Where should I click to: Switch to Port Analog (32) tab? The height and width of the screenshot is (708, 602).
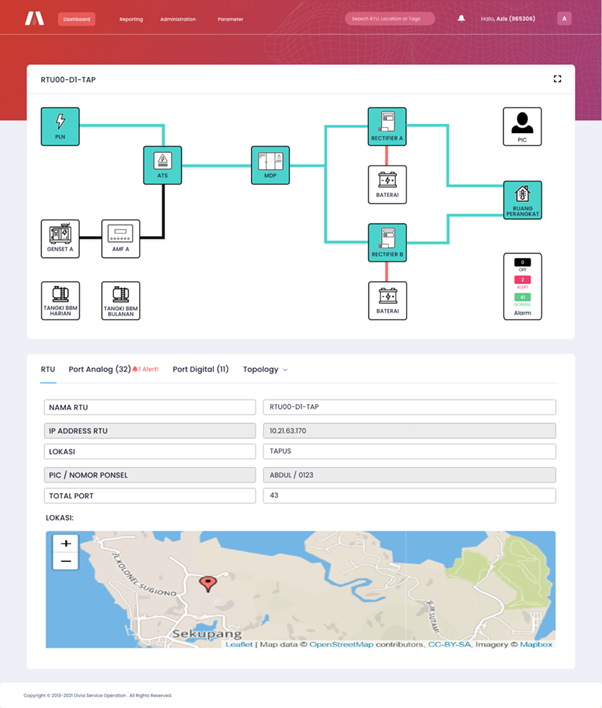tap(100, 370)
